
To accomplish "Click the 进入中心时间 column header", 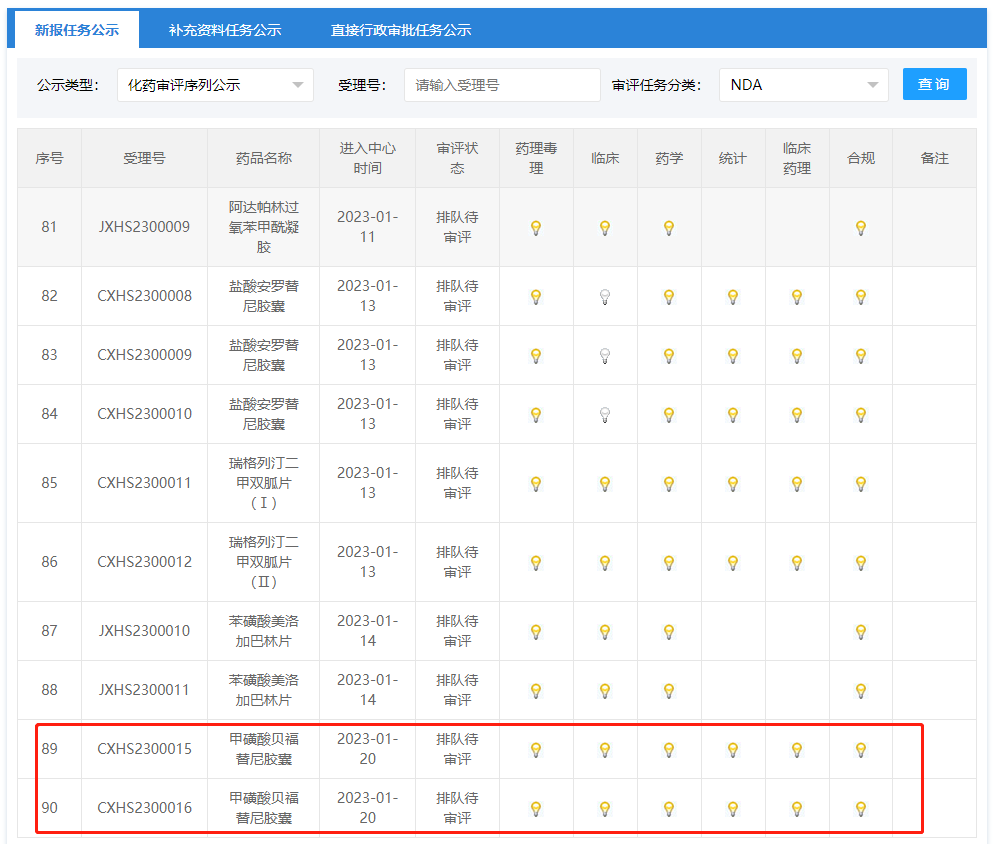I will pyautogui.click(x=367, y=158).
